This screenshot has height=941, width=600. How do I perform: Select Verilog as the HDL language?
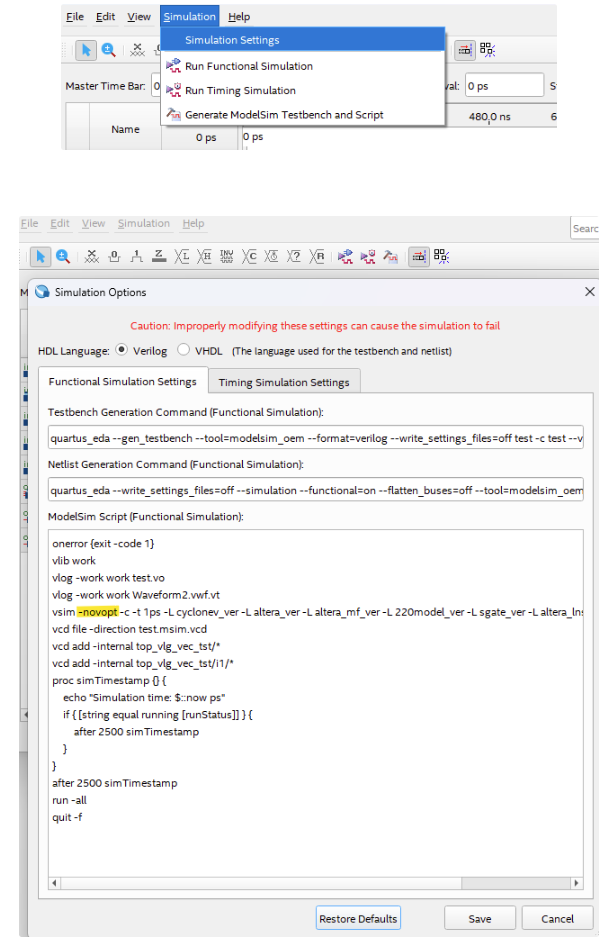click(122, 350)
